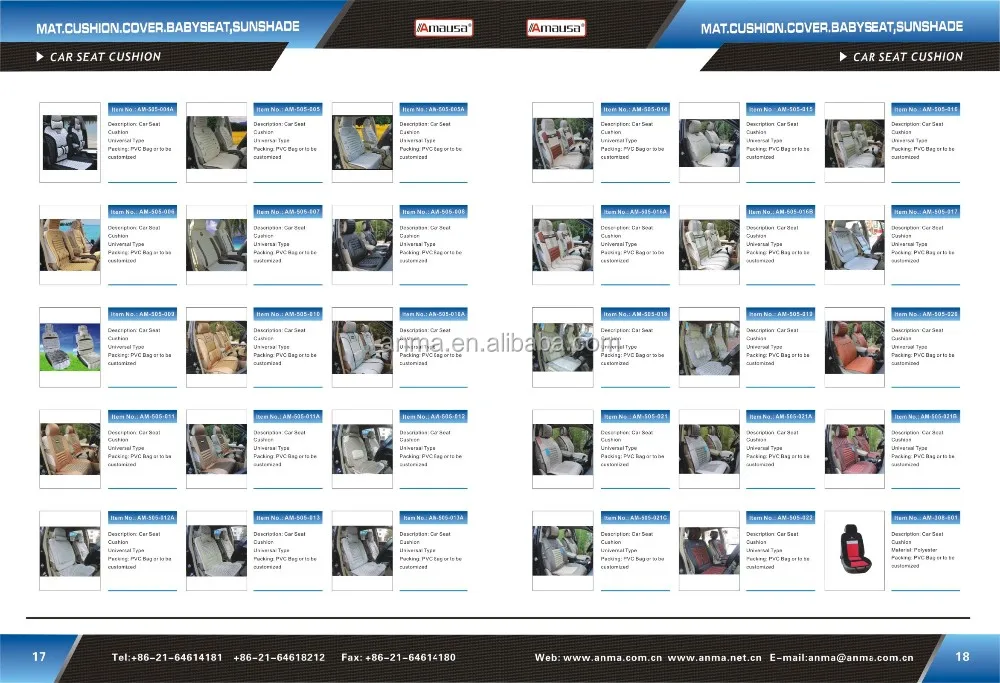Click the 'Item No.: AM-505-007' label
This screenshot has width=1000, height=683.
[288, 211]
